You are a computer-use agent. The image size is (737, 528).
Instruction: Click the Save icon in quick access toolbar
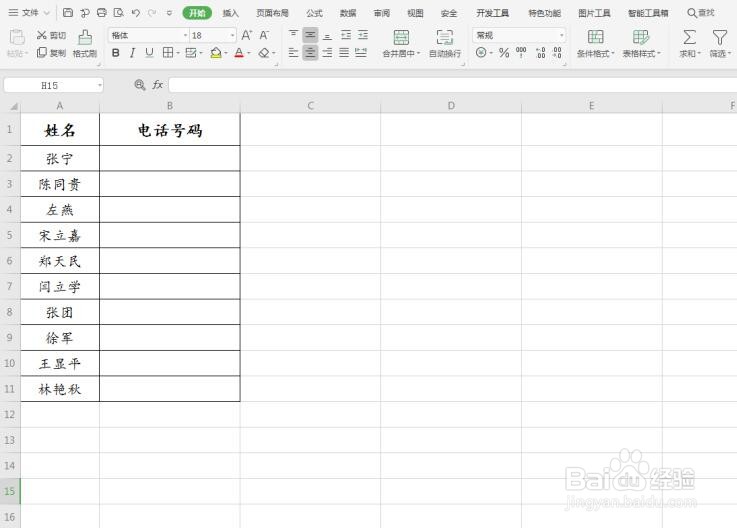tap(68, 13)
